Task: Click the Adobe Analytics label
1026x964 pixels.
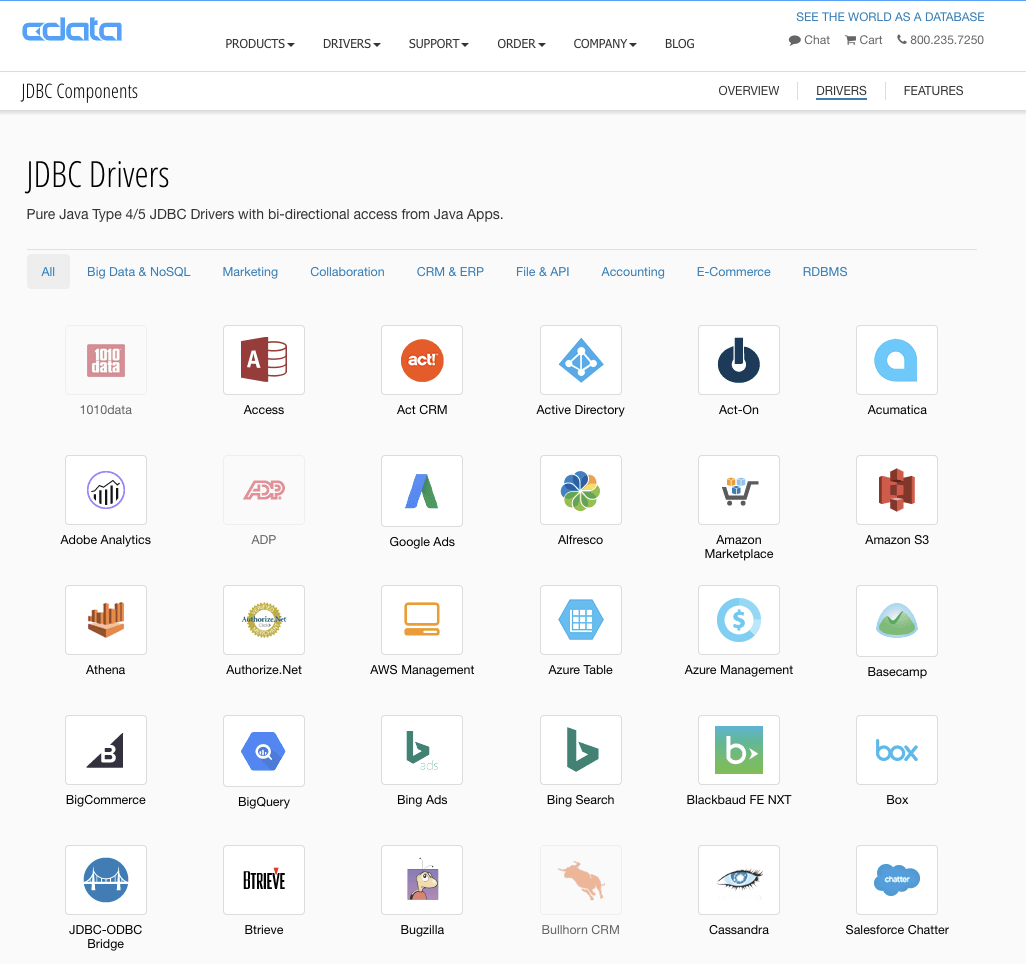Action: [106, 540]
